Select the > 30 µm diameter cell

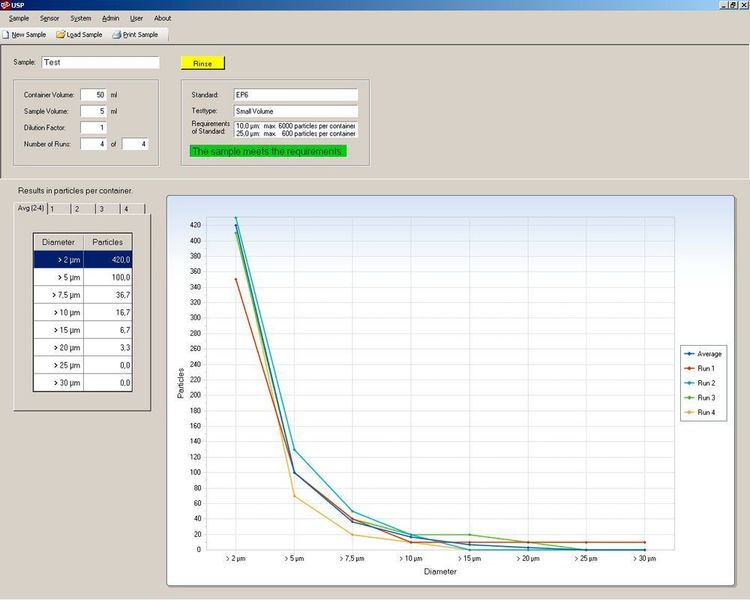click(58, 383)
